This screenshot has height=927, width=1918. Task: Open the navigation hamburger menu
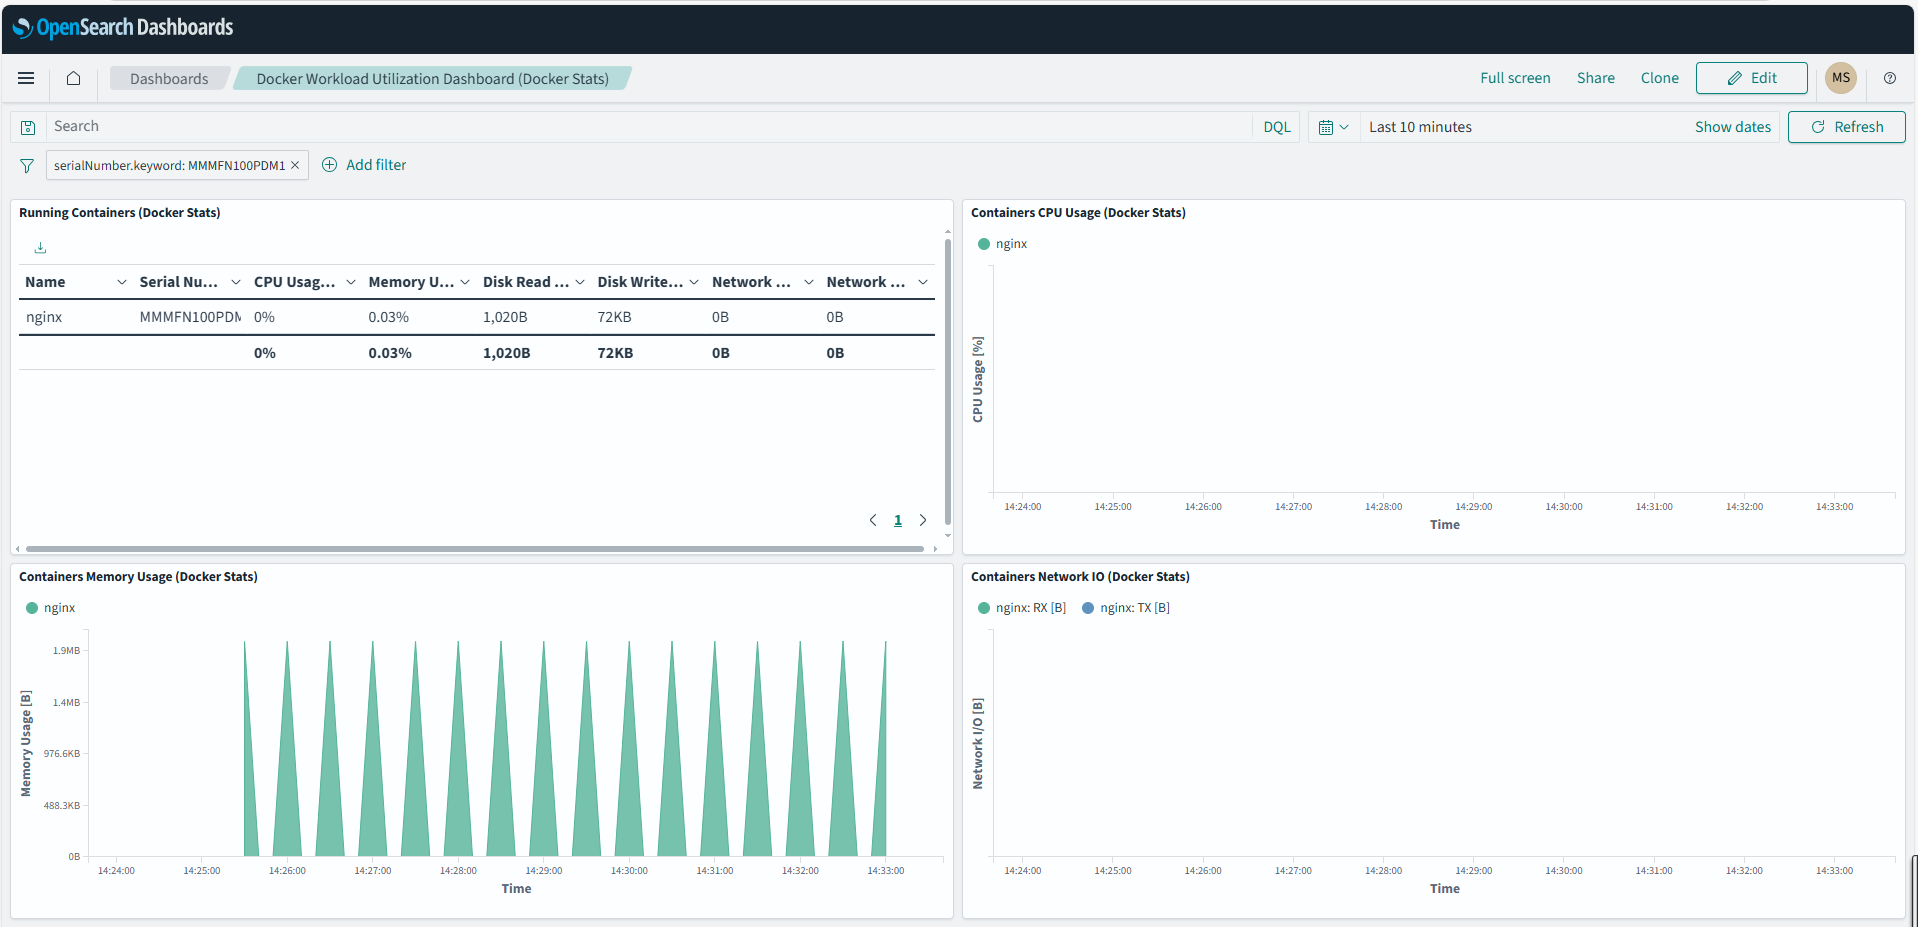pos(26,78)
